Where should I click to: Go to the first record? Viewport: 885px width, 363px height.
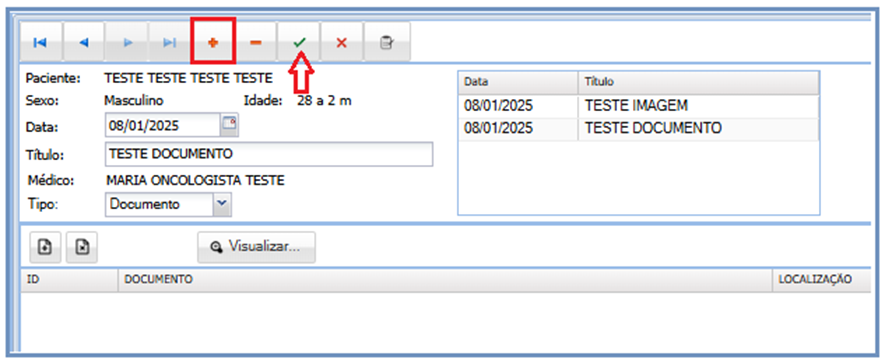[x=41, y=42]
